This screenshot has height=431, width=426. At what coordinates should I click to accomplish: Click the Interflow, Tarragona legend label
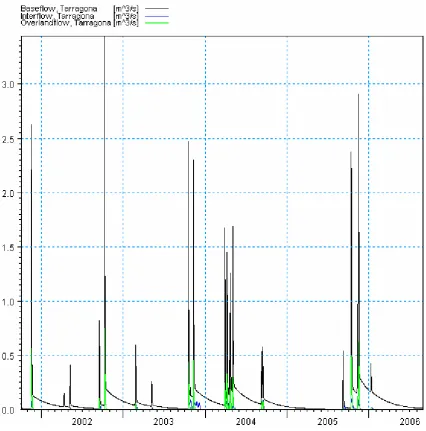point(57,16)
